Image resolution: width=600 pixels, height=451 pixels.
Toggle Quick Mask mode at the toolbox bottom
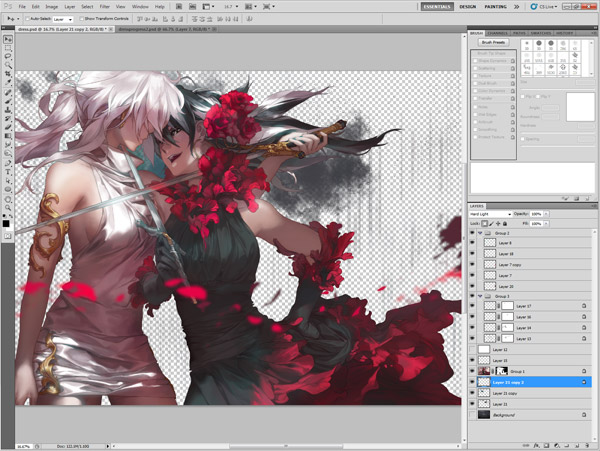[8, 236]
